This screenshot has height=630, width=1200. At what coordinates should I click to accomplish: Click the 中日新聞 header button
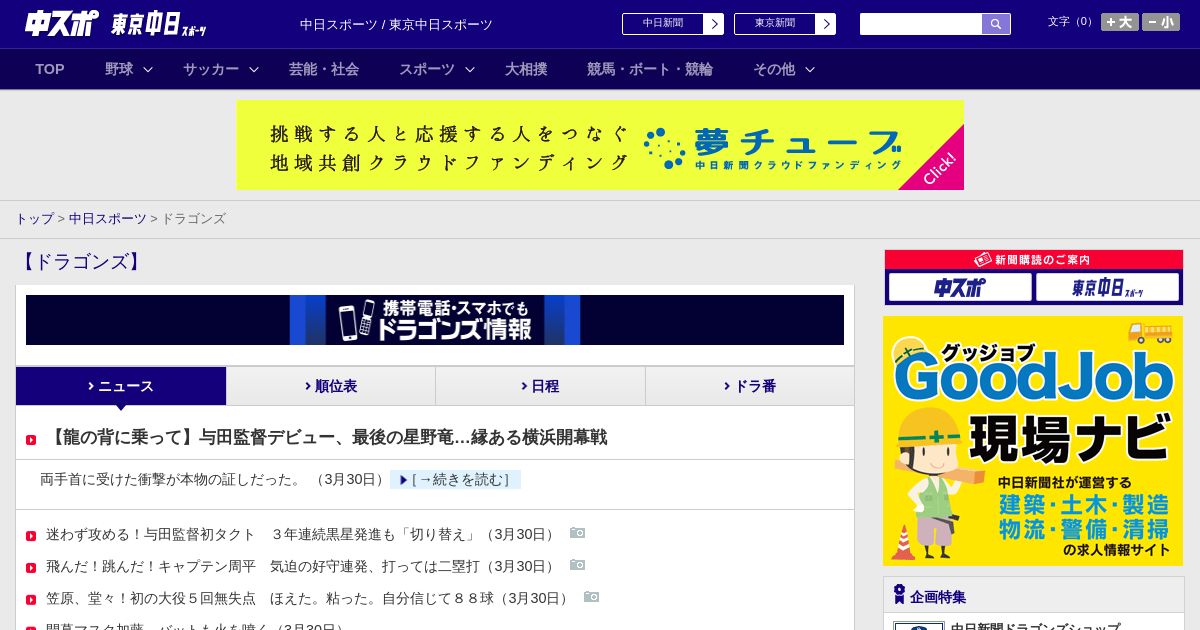(663, 24)
